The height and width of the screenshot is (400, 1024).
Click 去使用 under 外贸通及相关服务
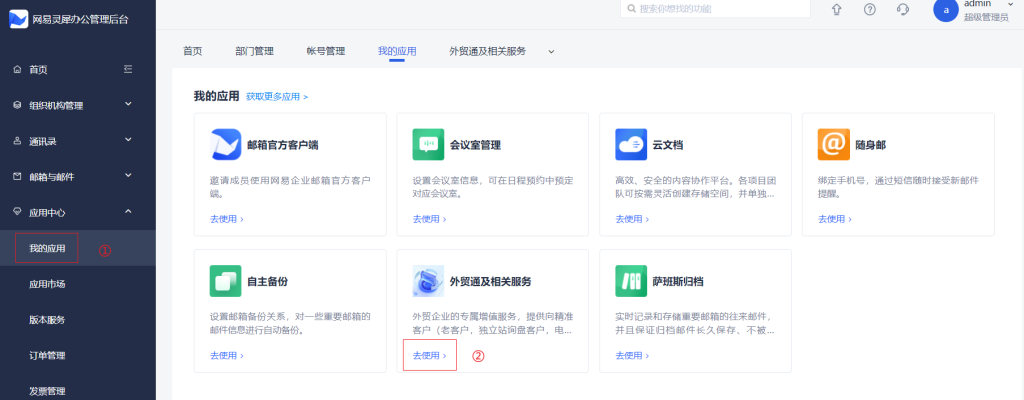[x=428, y=355]
